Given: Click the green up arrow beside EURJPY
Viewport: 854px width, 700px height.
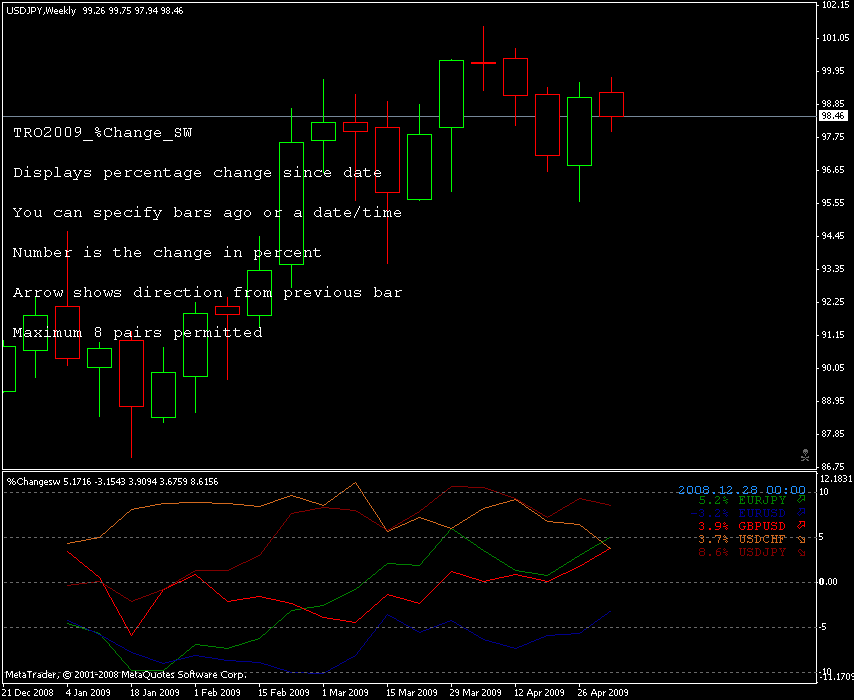Looking at the screenshot, I should pyautogui.click(x=800, y=499).
